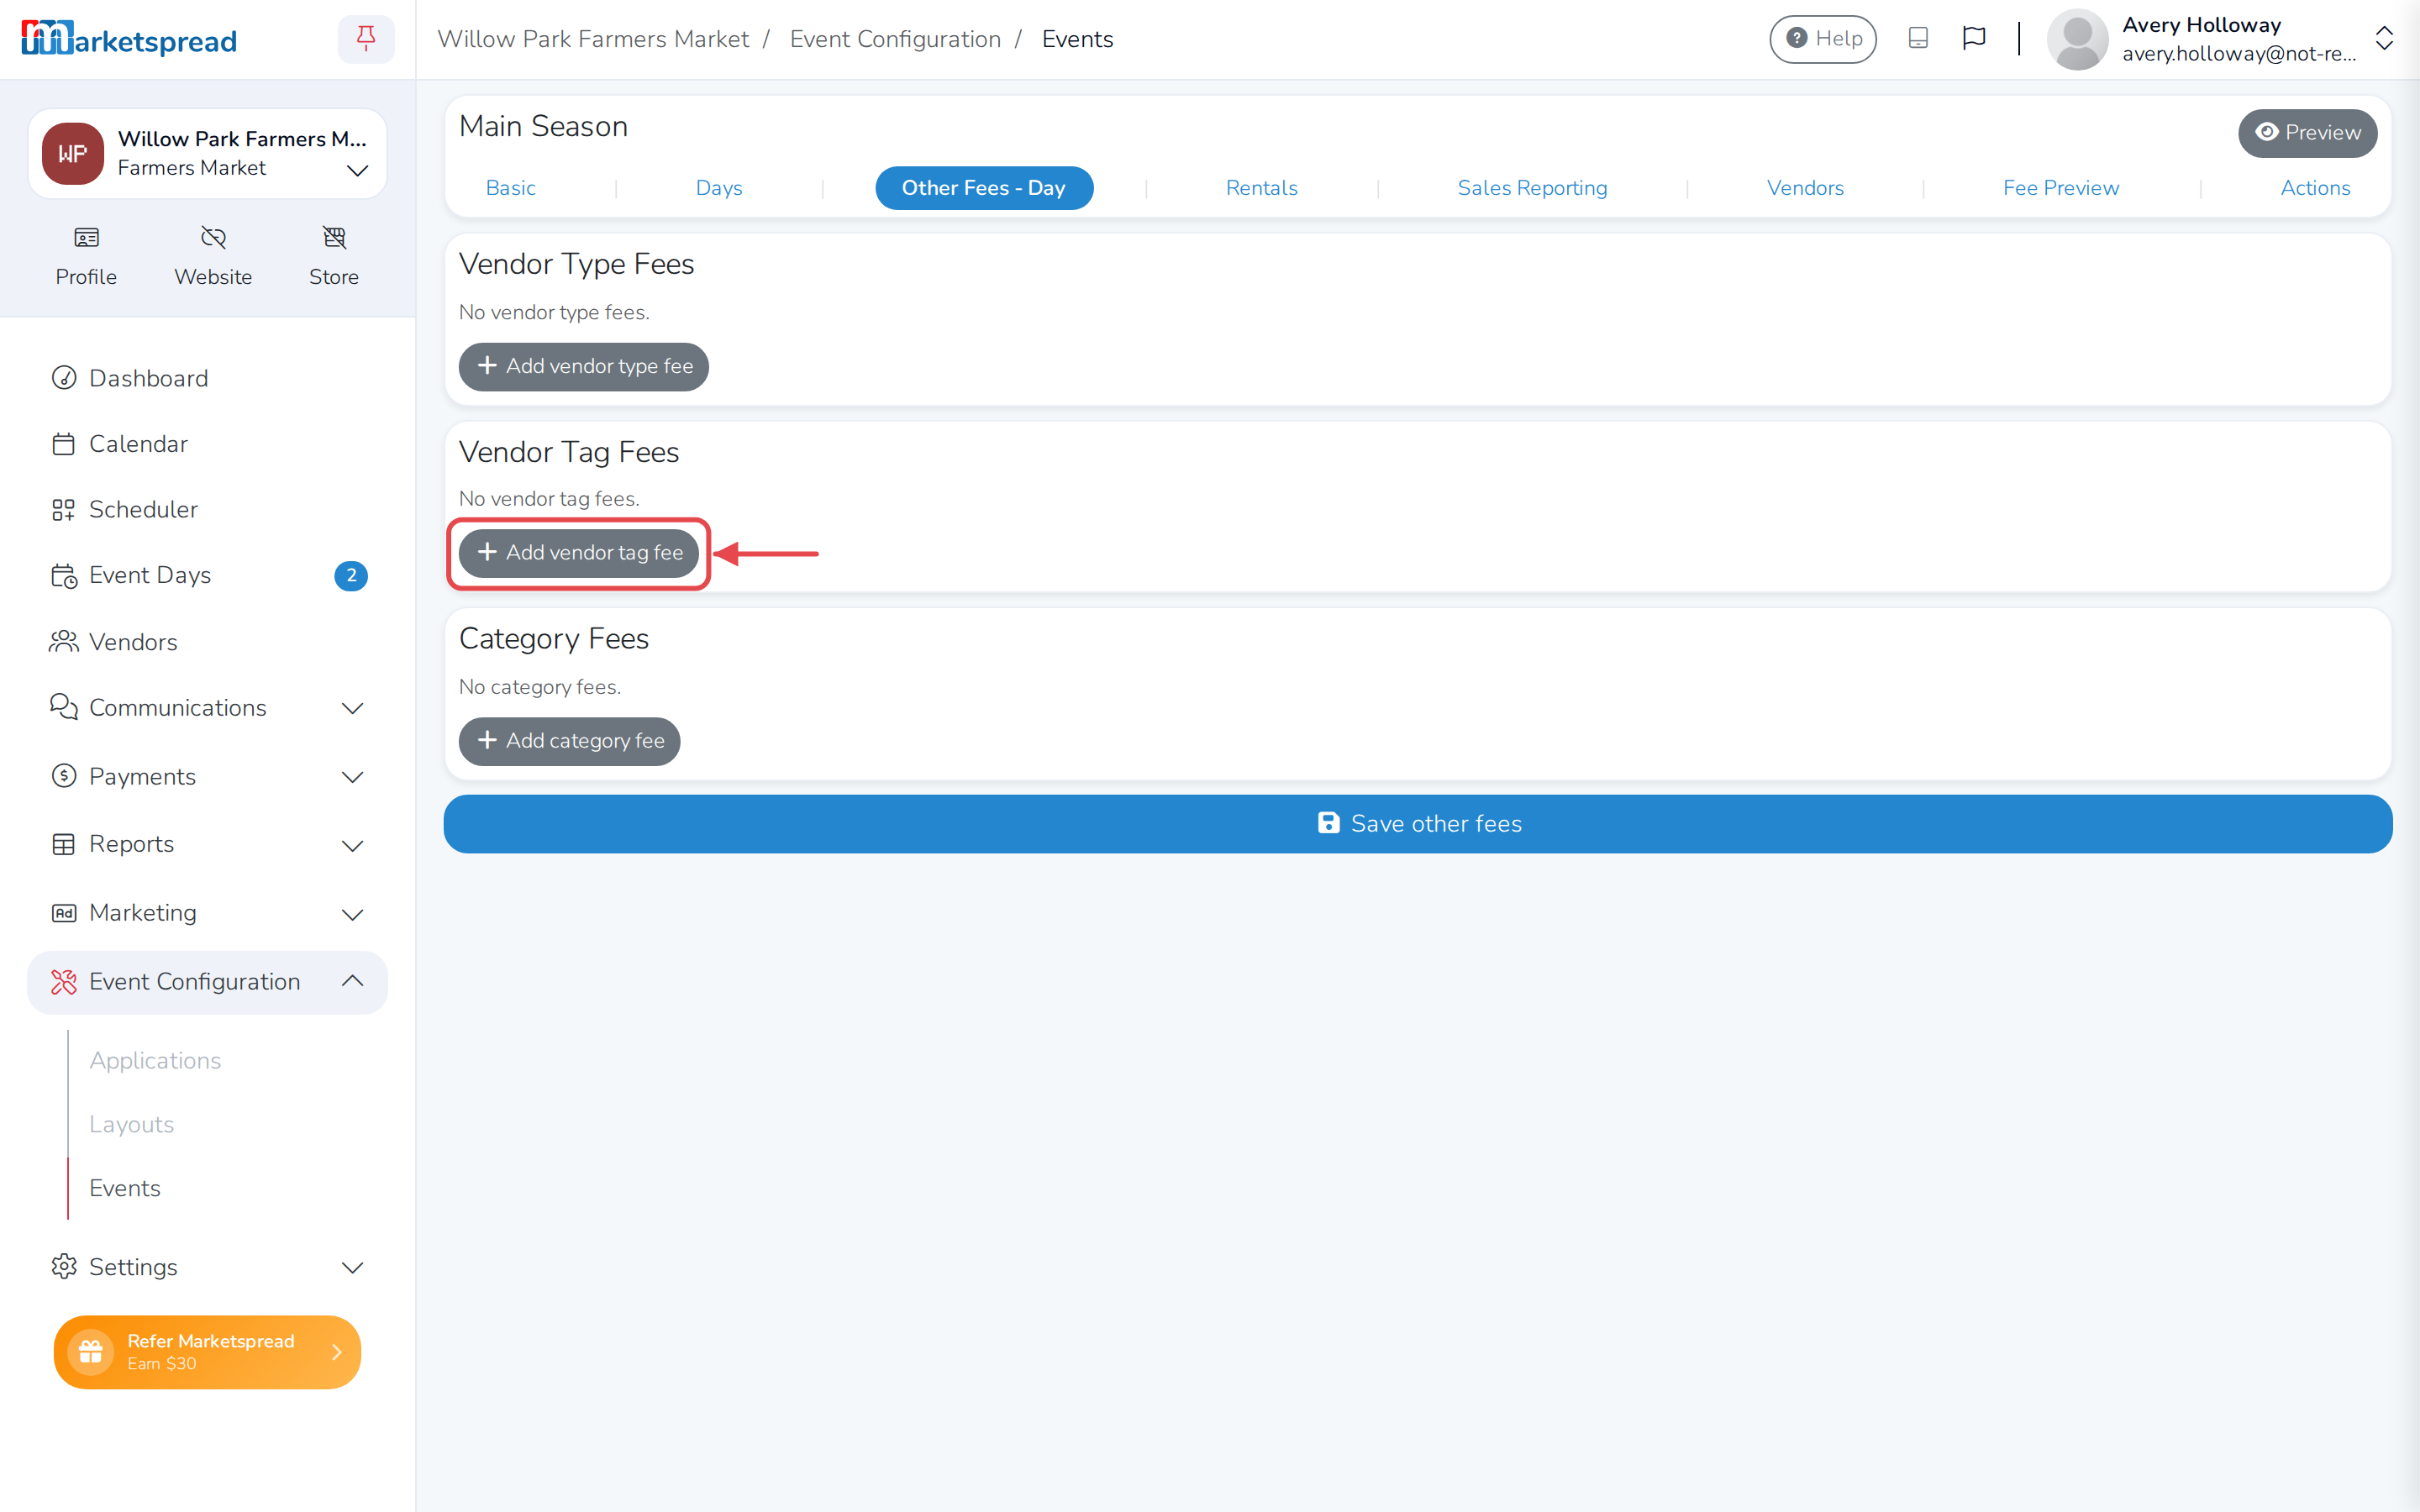
Task: Click the Help button
Action: coord(1823,39)
